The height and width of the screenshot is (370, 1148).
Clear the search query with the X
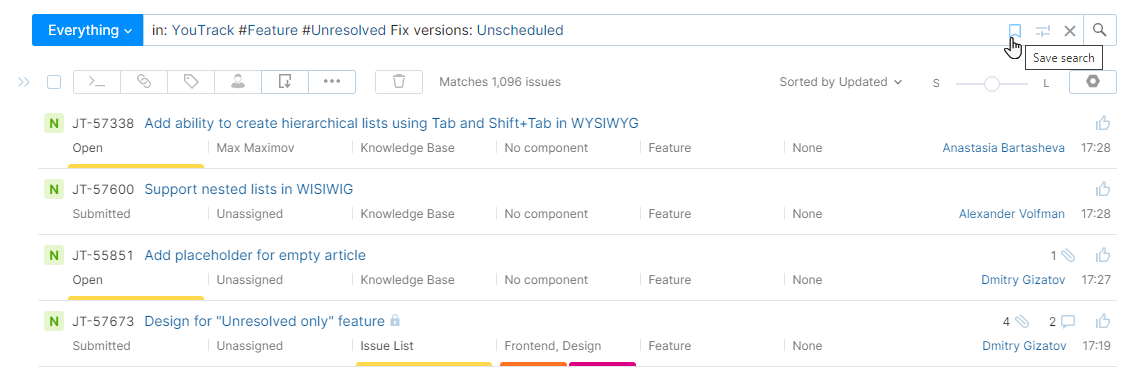pyautogui.click(x=1070, y=31)
